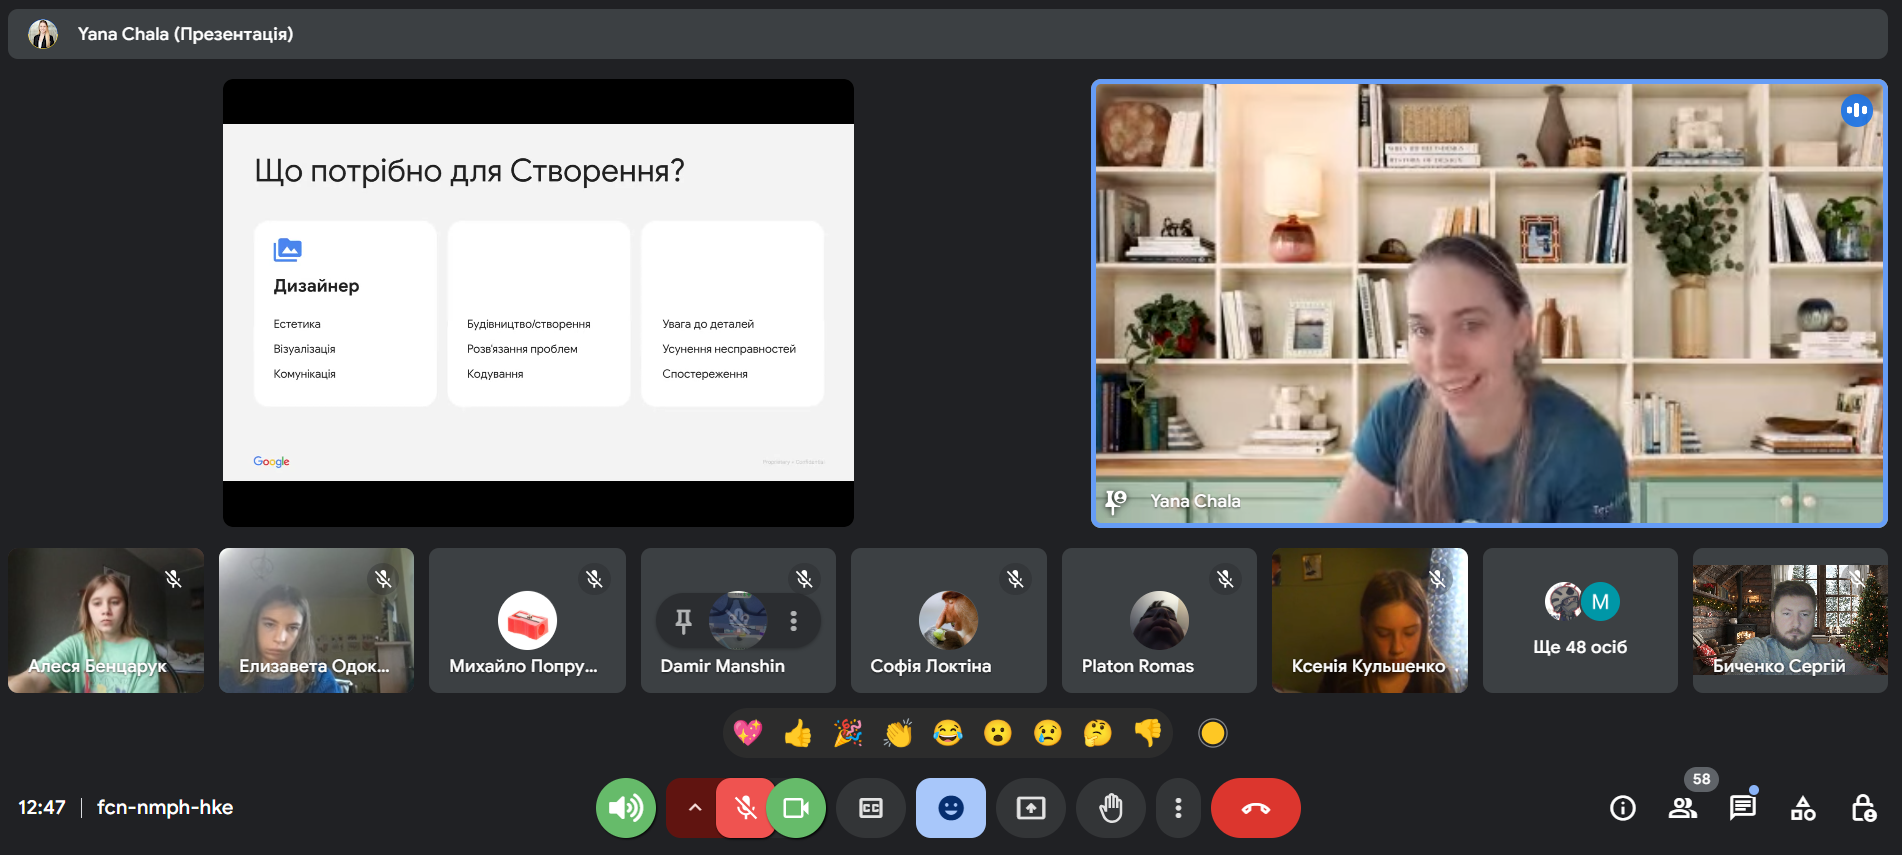Open the activities shapes icon

(x=1802, y=808)
